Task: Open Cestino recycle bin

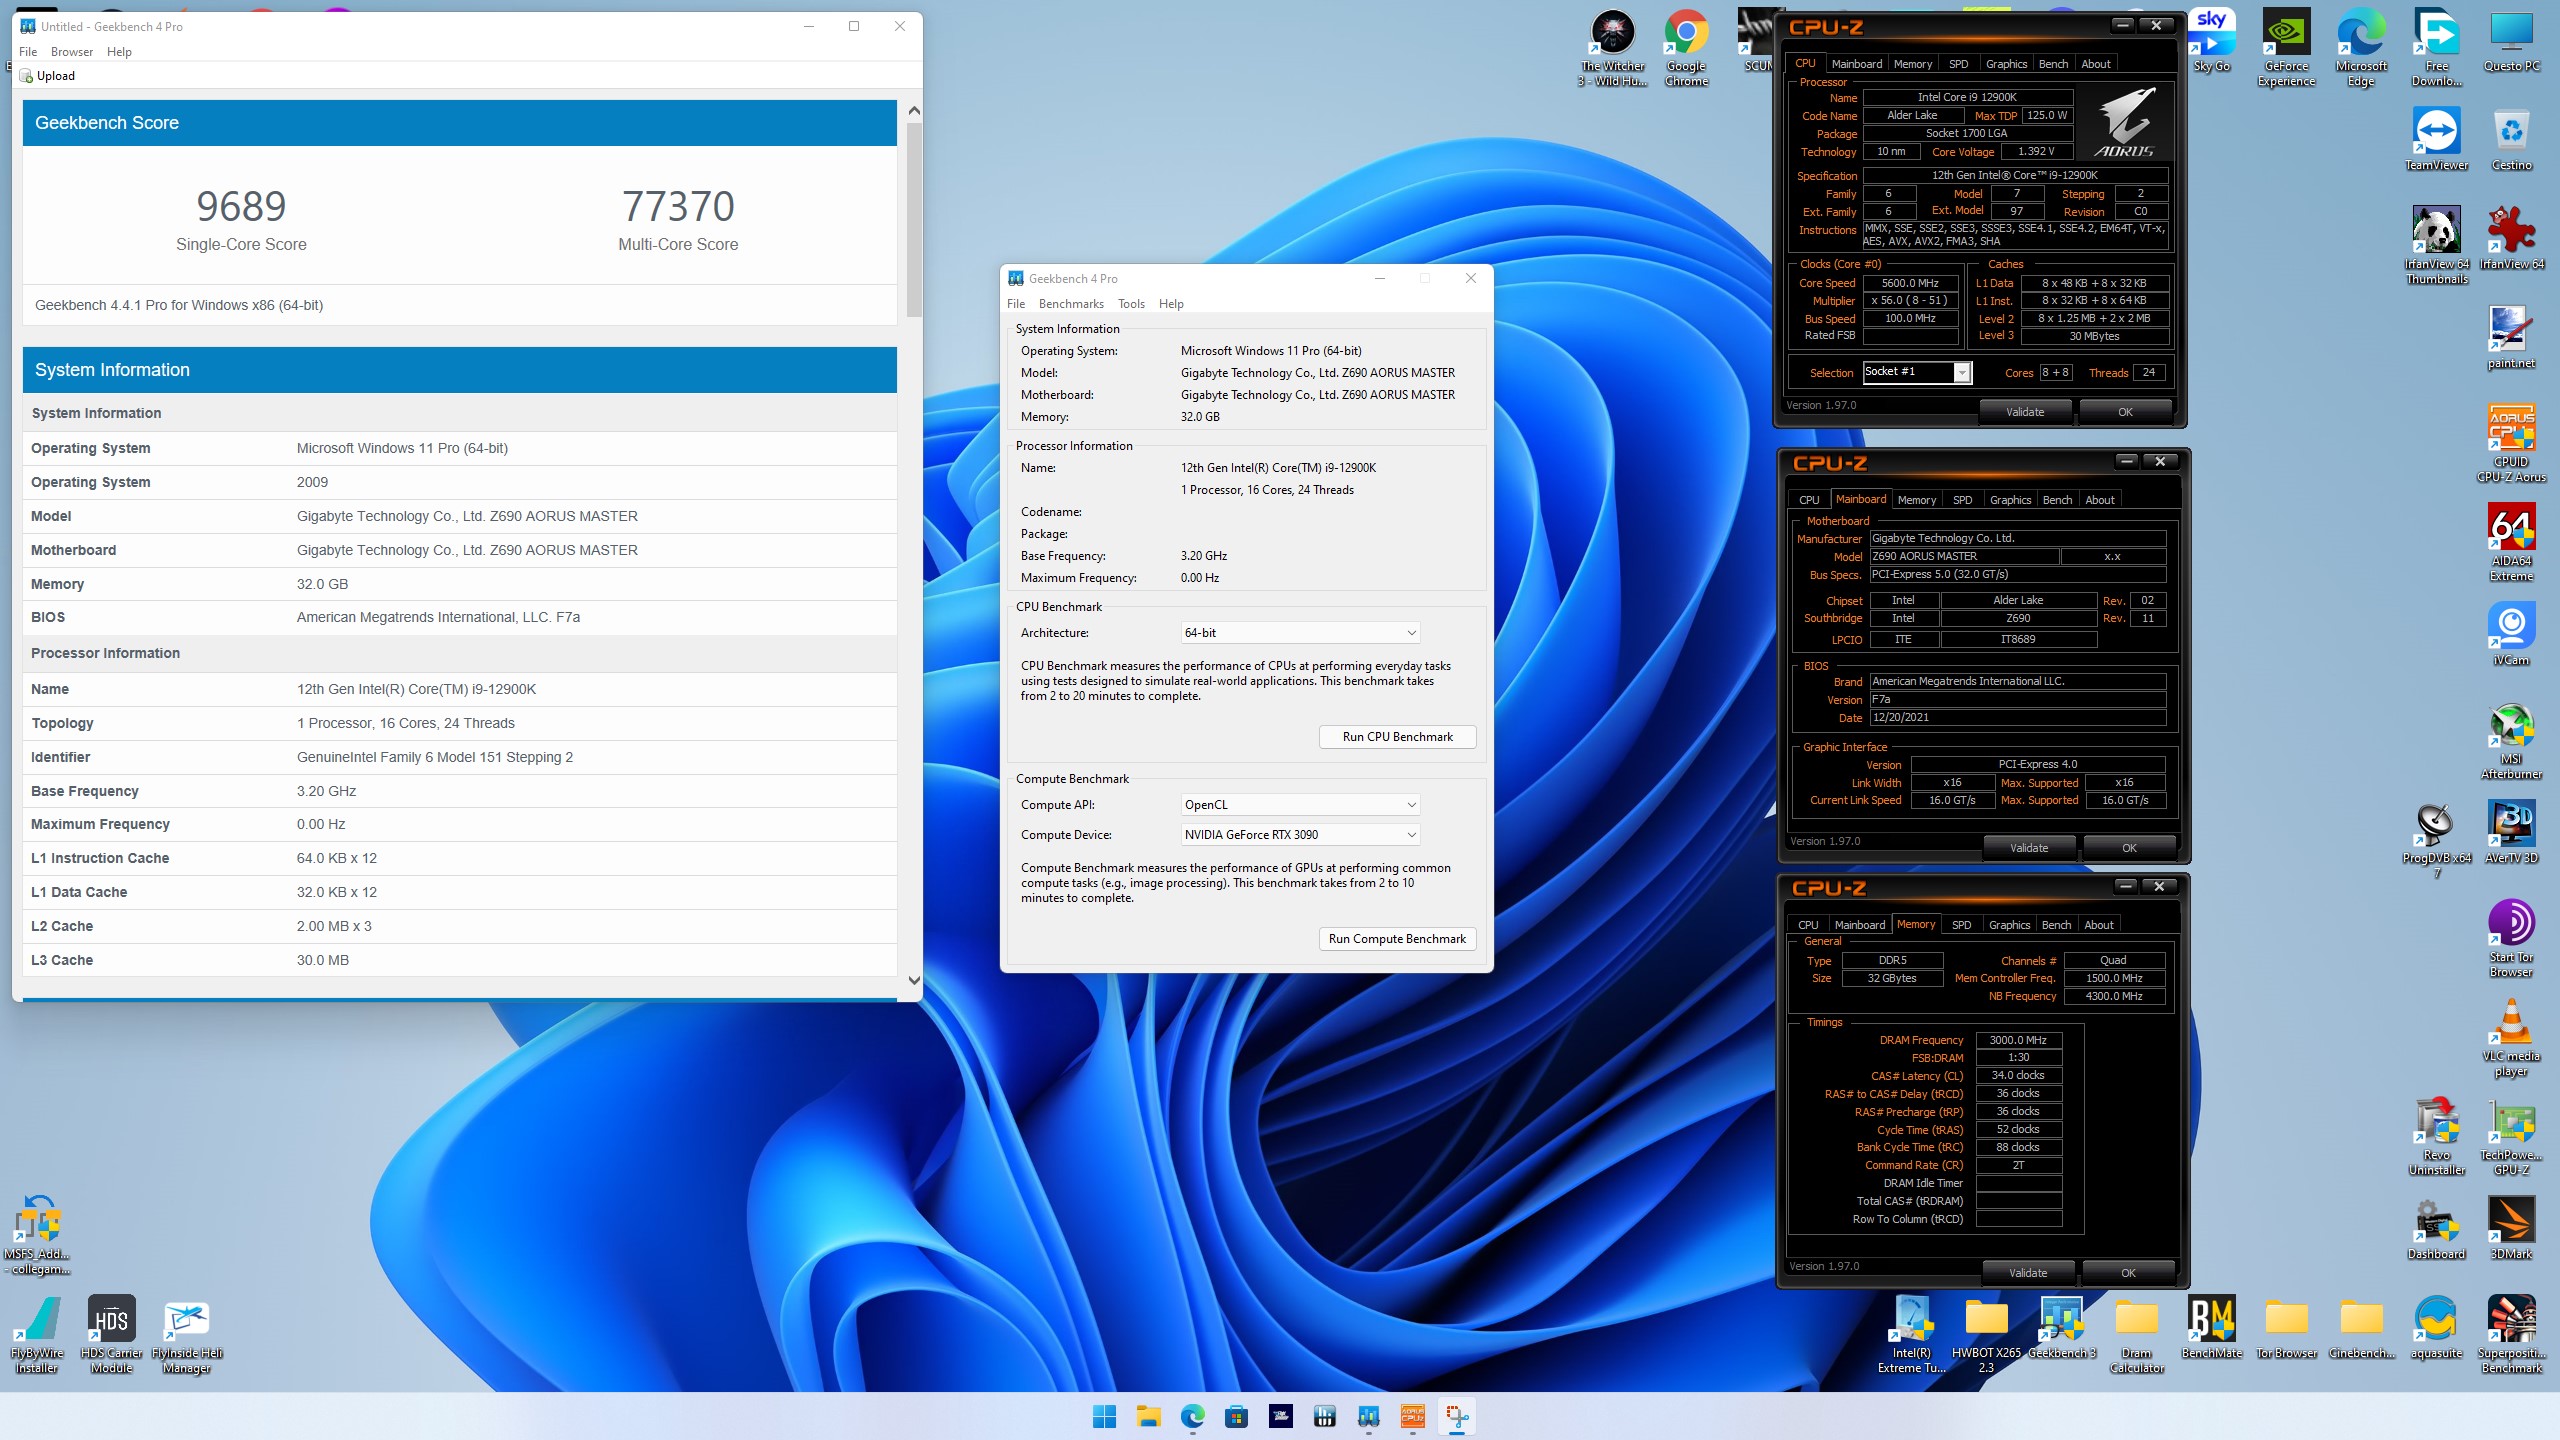Action: (2511, 139)
